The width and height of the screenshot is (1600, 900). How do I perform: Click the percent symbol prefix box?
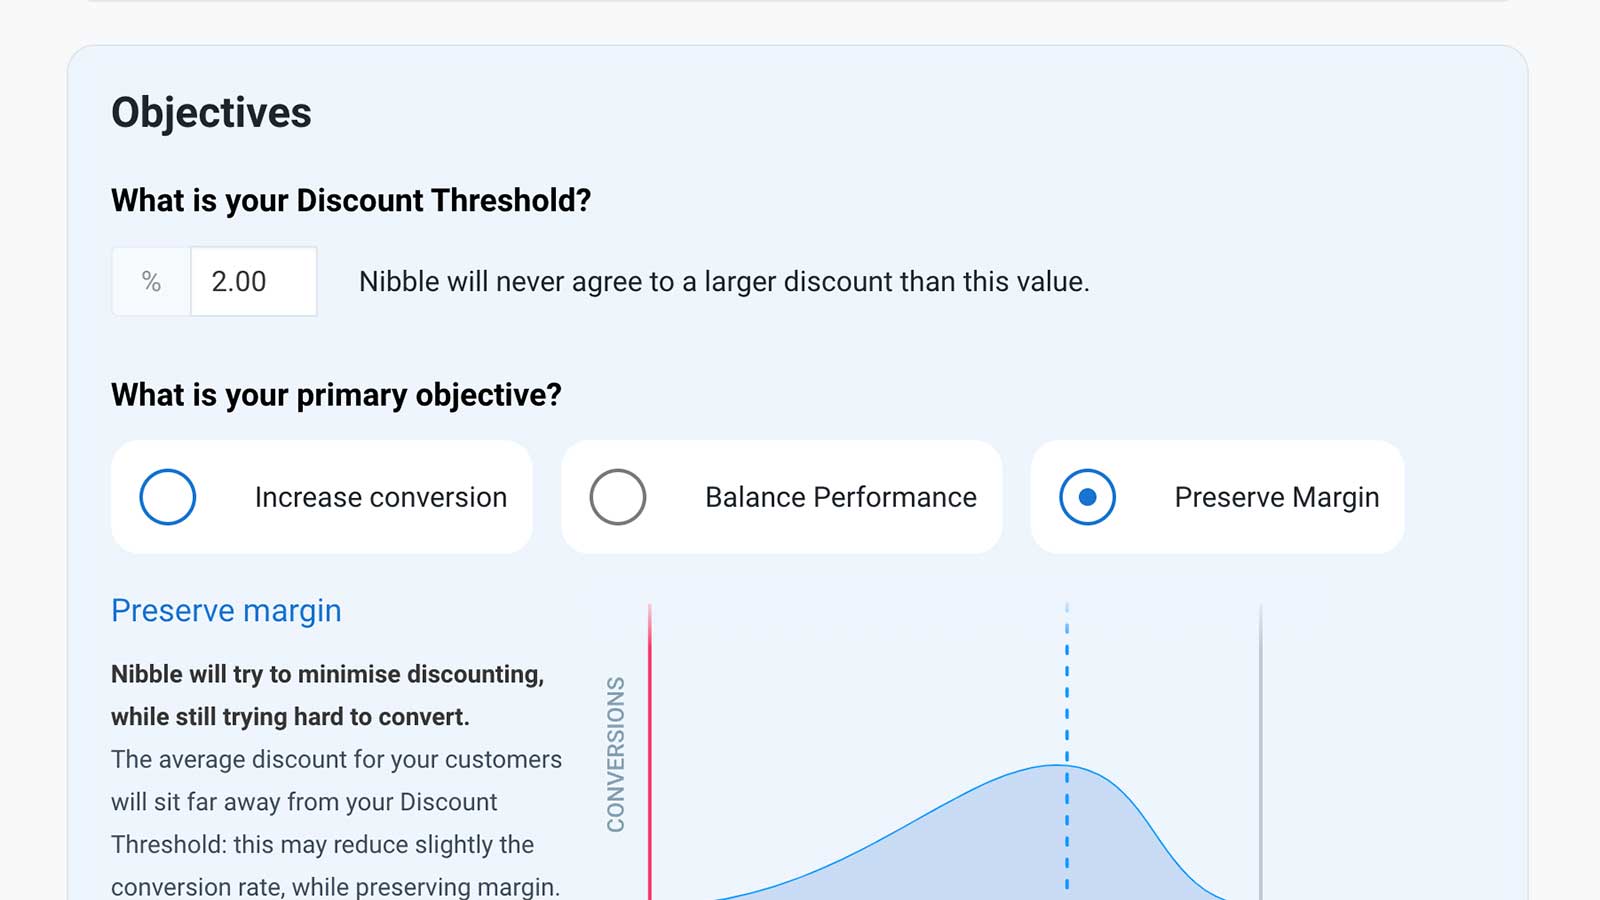click(151, 281)
